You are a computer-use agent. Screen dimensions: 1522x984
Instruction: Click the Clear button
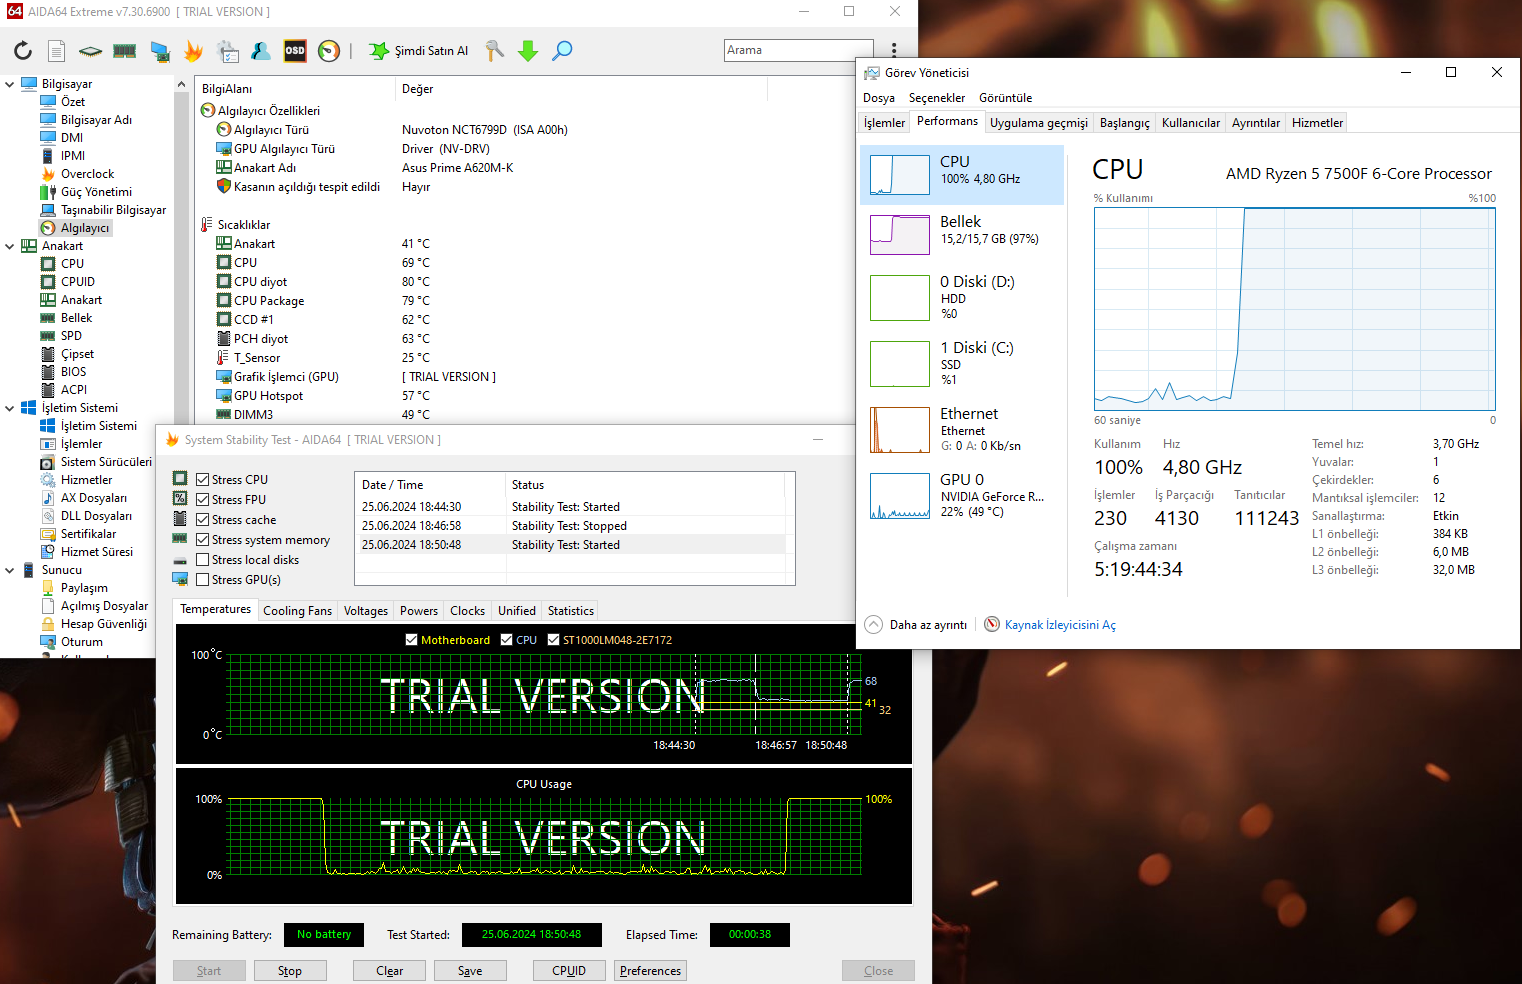click(x=389, y=971)
